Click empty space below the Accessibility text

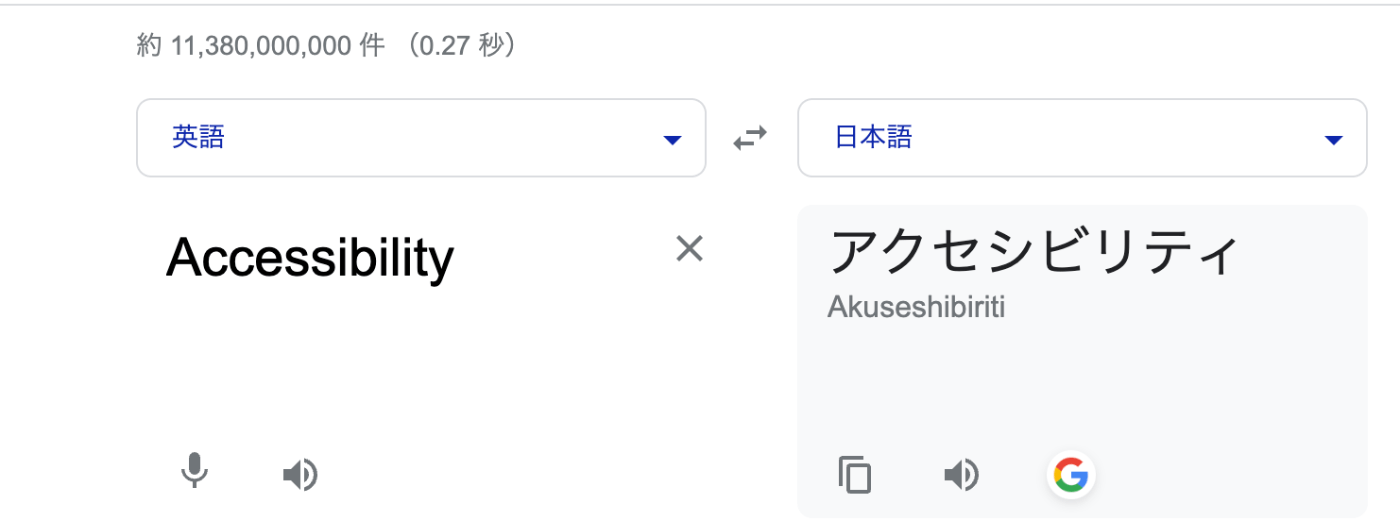420,370
